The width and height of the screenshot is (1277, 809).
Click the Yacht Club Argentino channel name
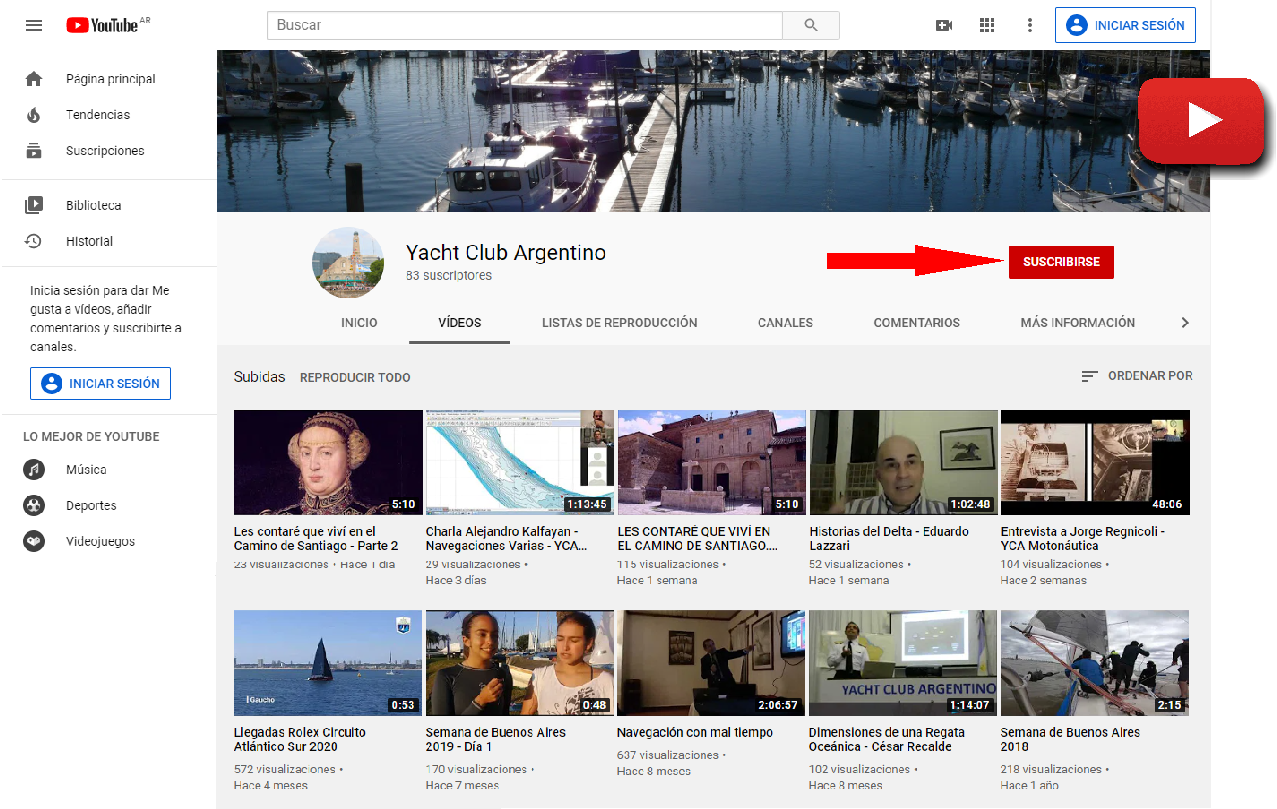tap(506, 253)
